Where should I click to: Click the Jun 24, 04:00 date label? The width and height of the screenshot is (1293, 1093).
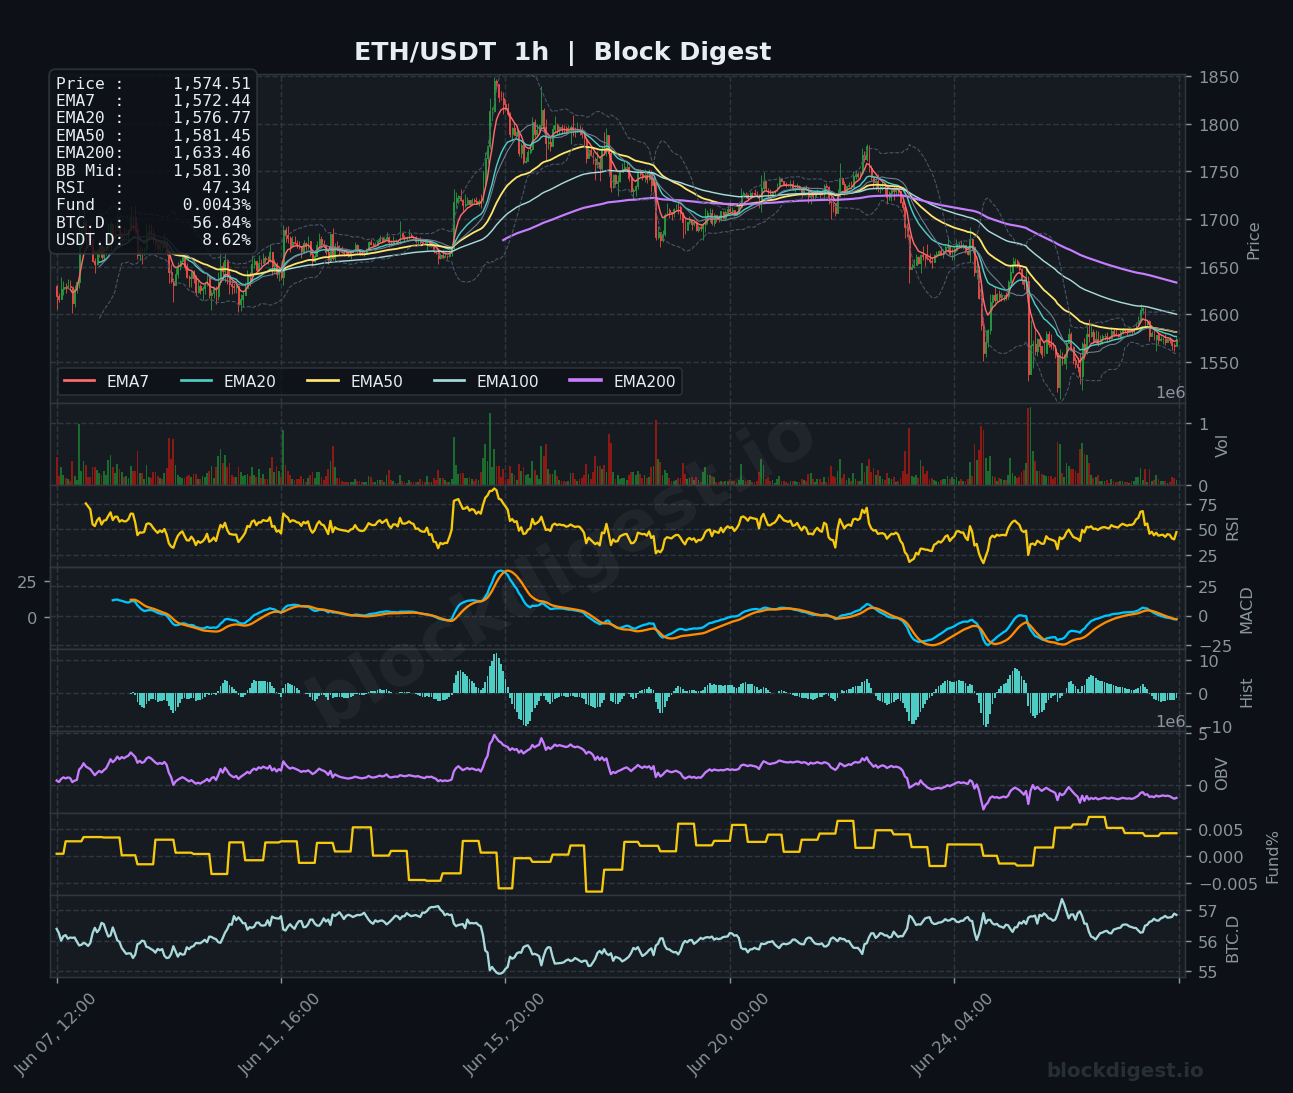pos(953,1034)
